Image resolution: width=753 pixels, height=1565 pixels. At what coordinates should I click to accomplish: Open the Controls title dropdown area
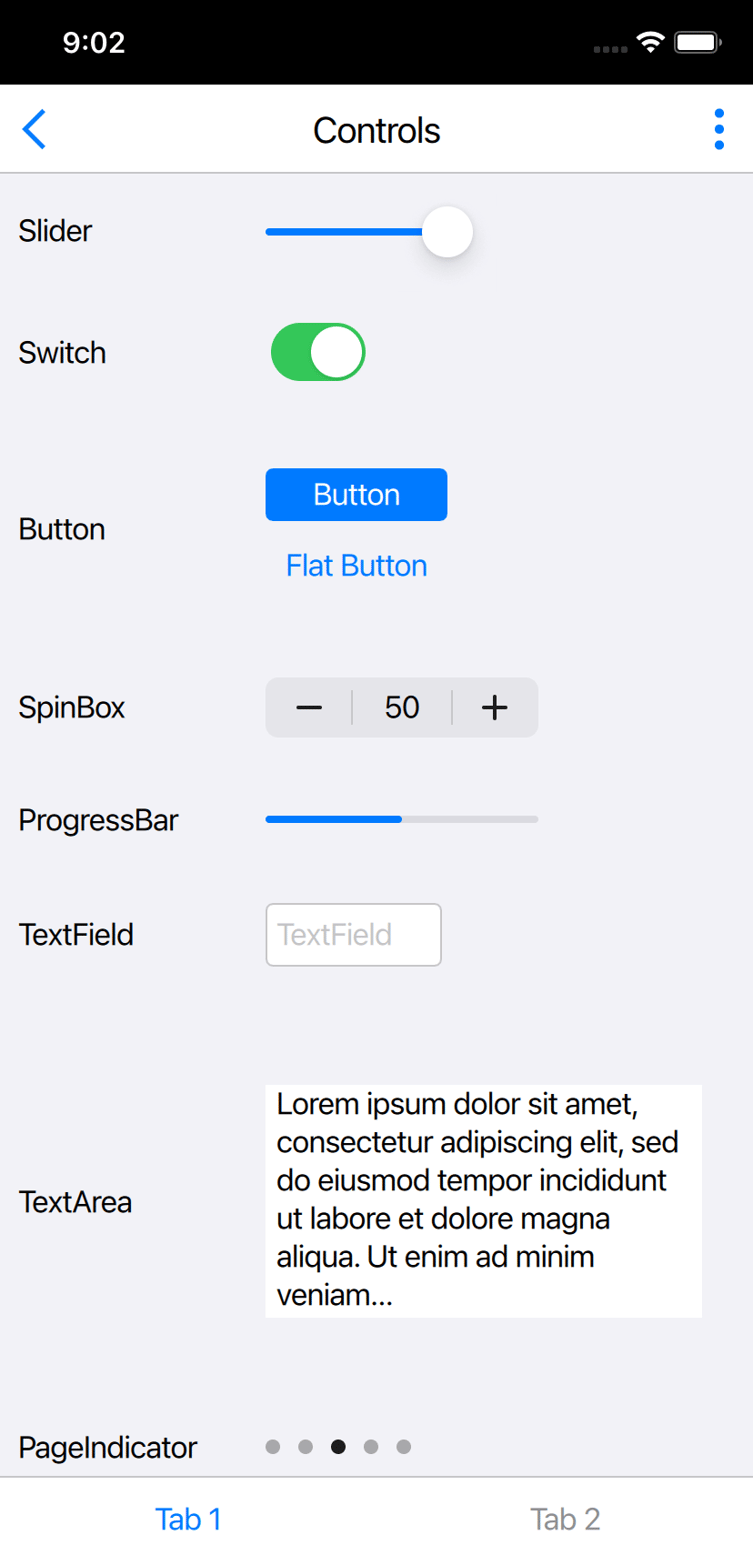coord(376,129)
